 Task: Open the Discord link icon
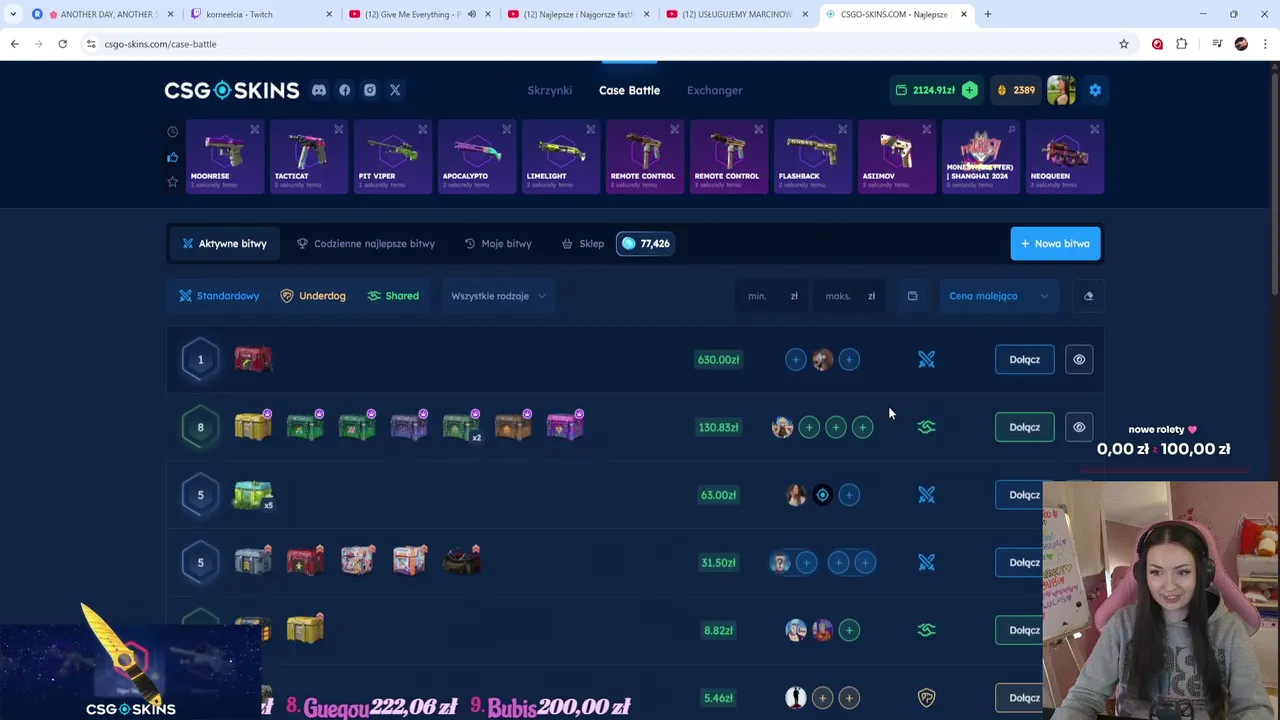coord(319,90)
